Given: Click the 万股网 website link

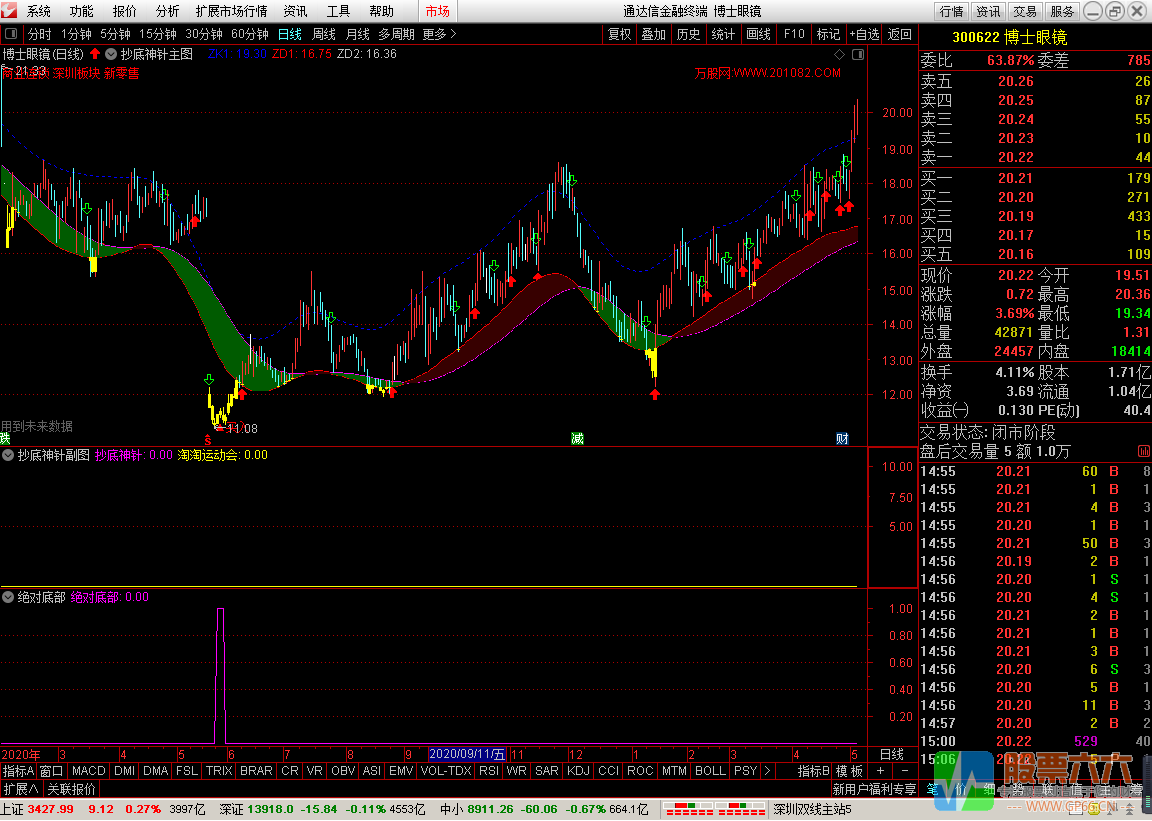Looking at the screenshot, I should click(768, 73).
